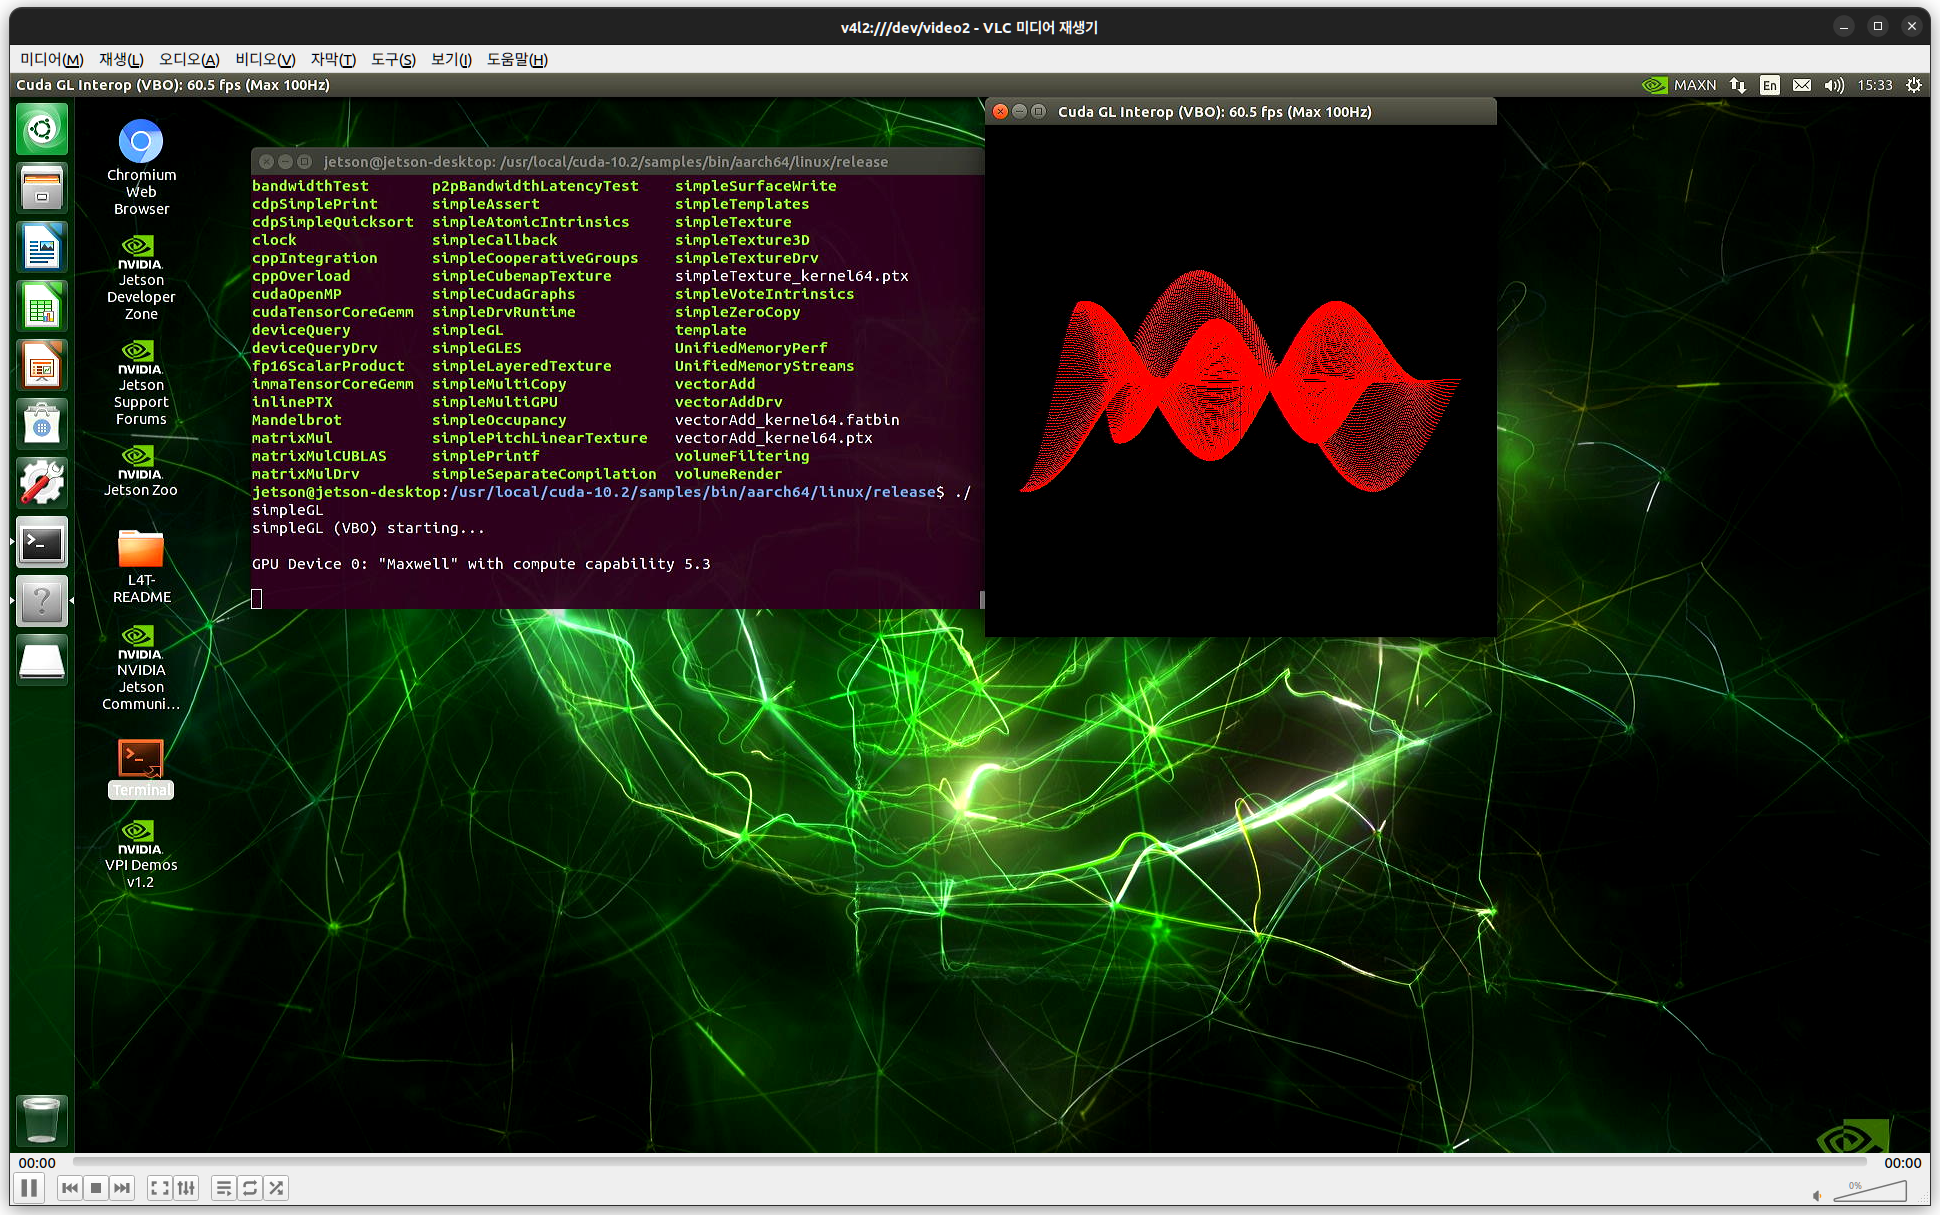Mute audio with VLC speaker icon

coord(1817,1194)
